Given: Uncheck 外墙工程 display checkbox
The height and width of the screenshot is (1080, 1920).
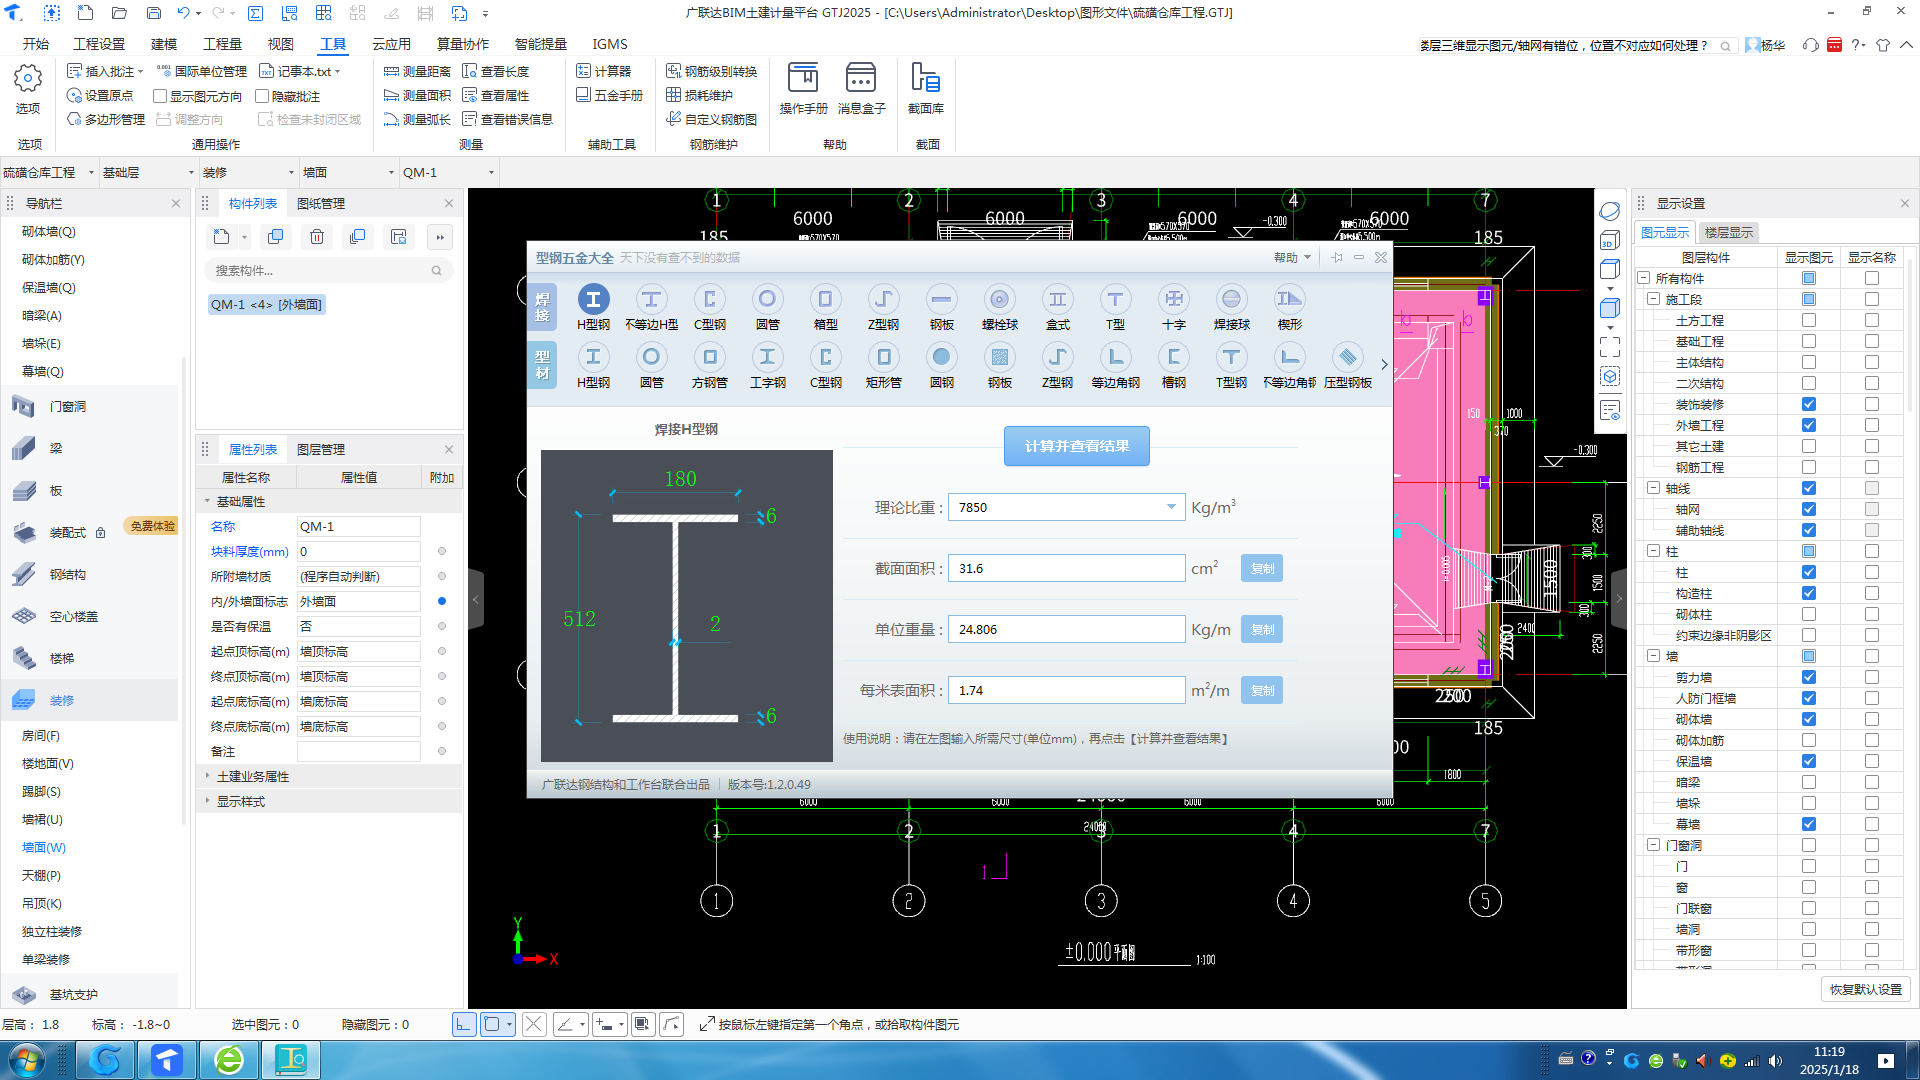Looking at the screenshot, I should (1809, 425).
